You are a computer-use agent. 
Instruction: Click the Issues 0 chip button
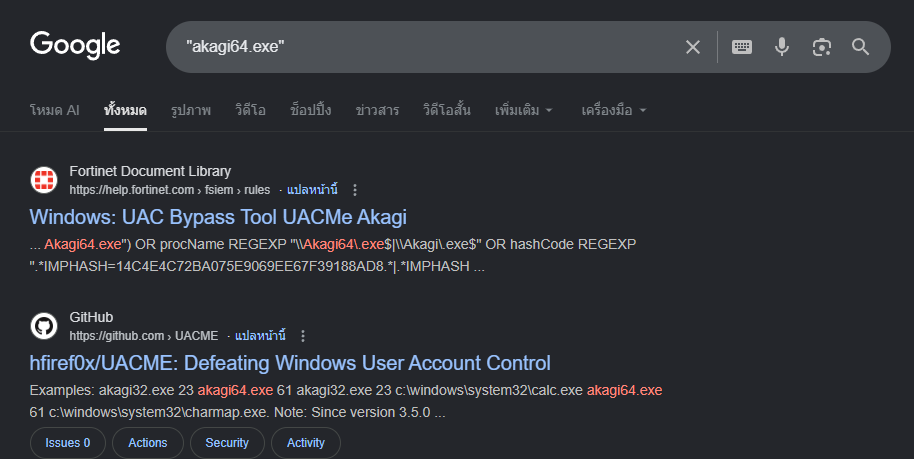[x=67, y=442]
